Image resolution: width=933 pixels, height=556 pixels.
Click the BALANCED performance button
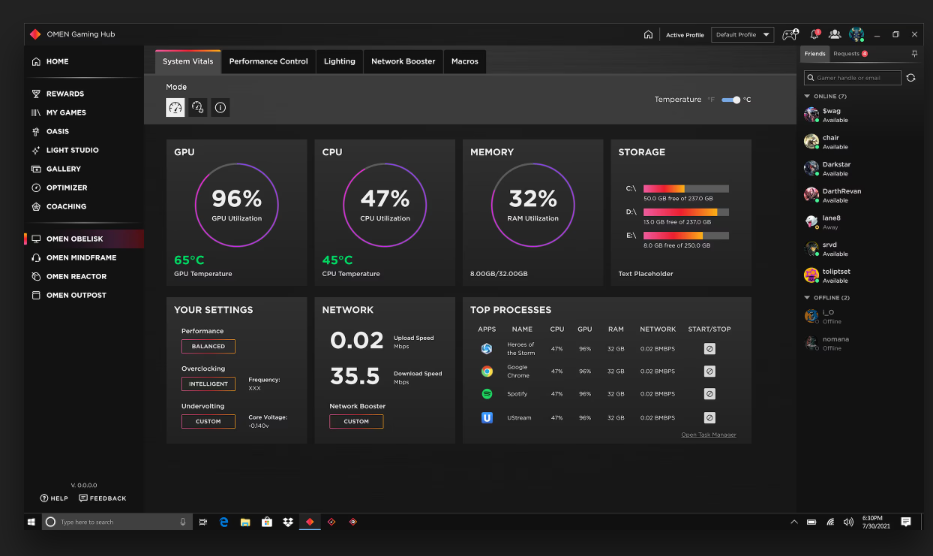tap(208, 346)
